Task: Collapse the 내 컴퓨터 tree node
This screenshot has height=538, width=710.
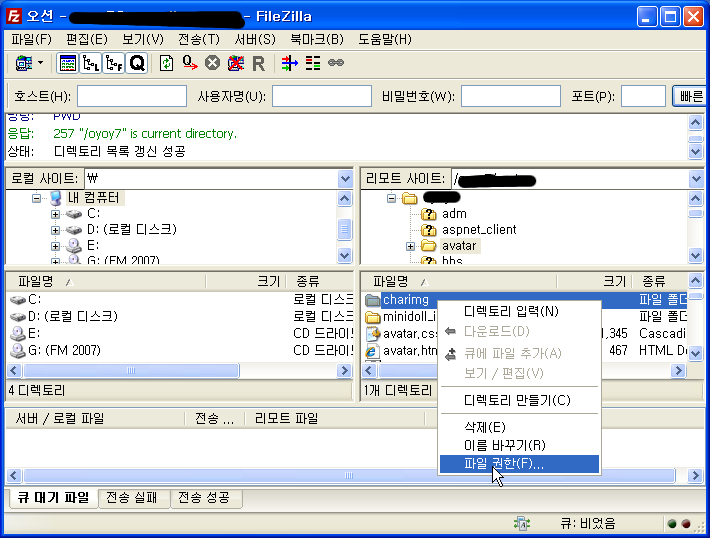Action: point(36,198)
